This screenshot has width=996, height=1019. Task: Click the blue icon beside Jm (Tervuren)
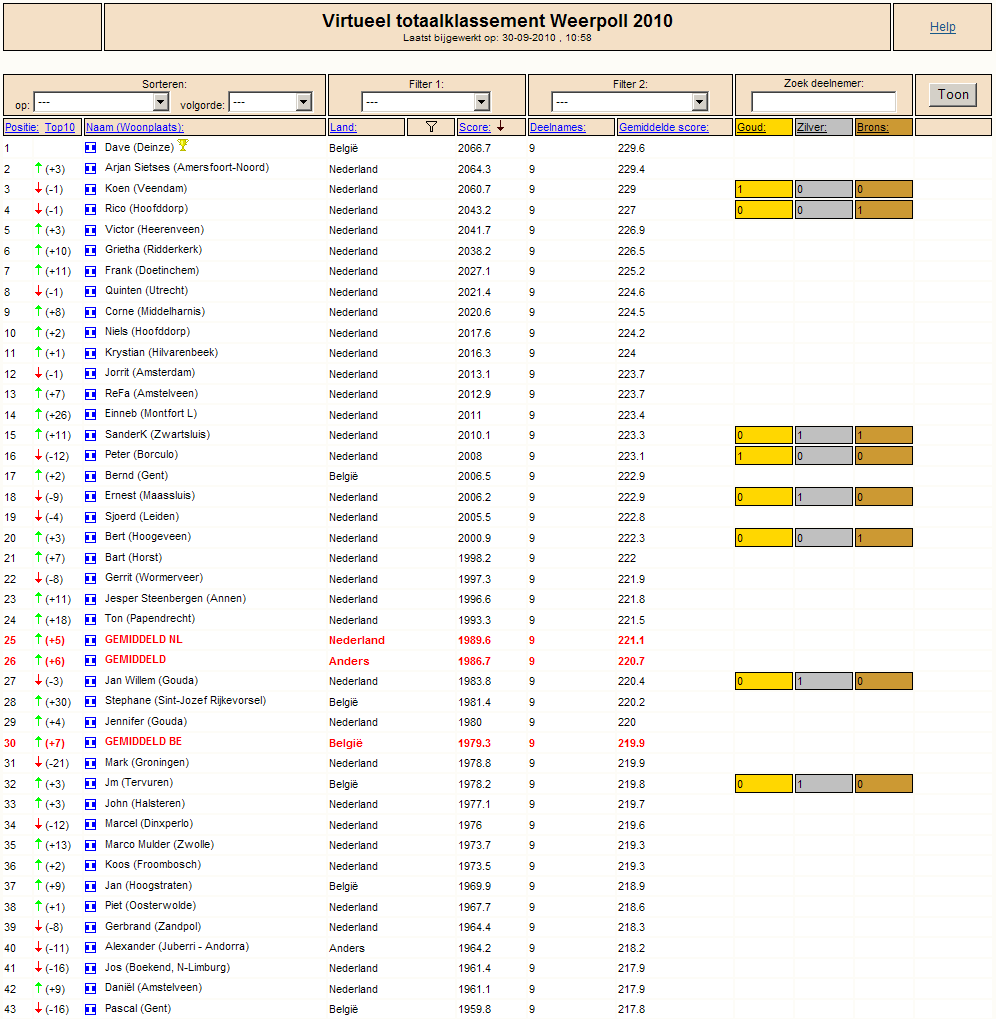click(90, 783)
